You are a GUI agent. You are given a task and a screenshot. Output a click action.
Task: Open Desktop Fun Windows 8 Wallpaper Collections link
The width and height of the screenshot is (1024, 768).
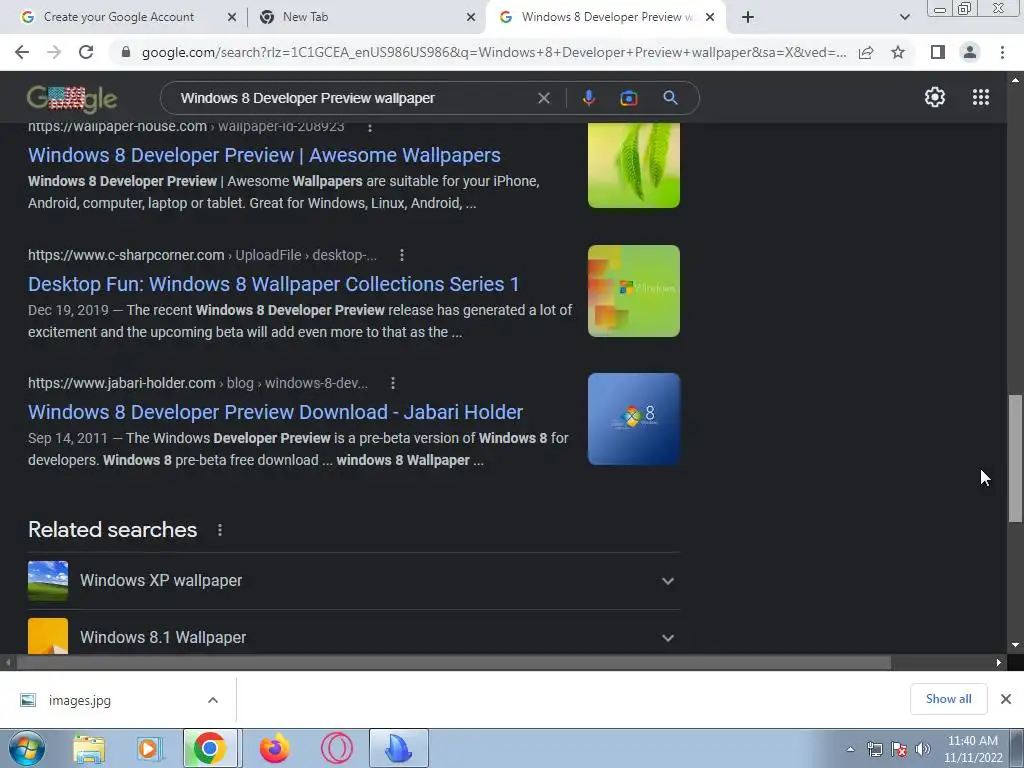[273, 284]
